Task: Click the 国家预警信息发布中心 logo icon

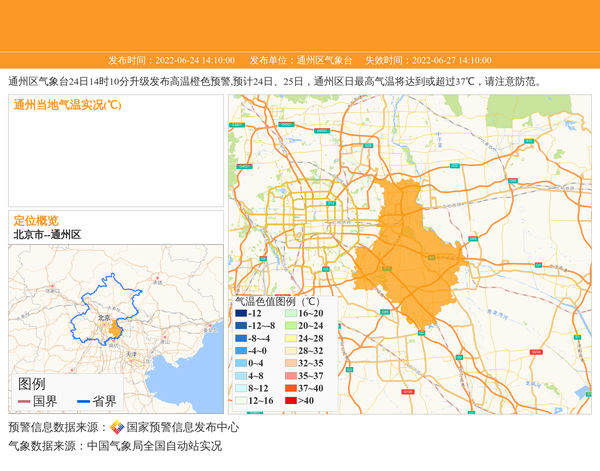Action: point(116,427)
